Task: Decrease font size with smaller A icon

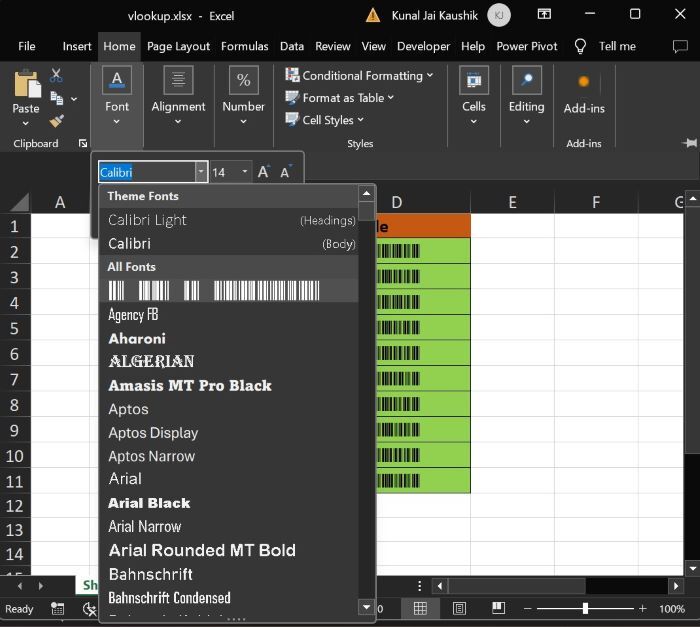Action: 286,172
